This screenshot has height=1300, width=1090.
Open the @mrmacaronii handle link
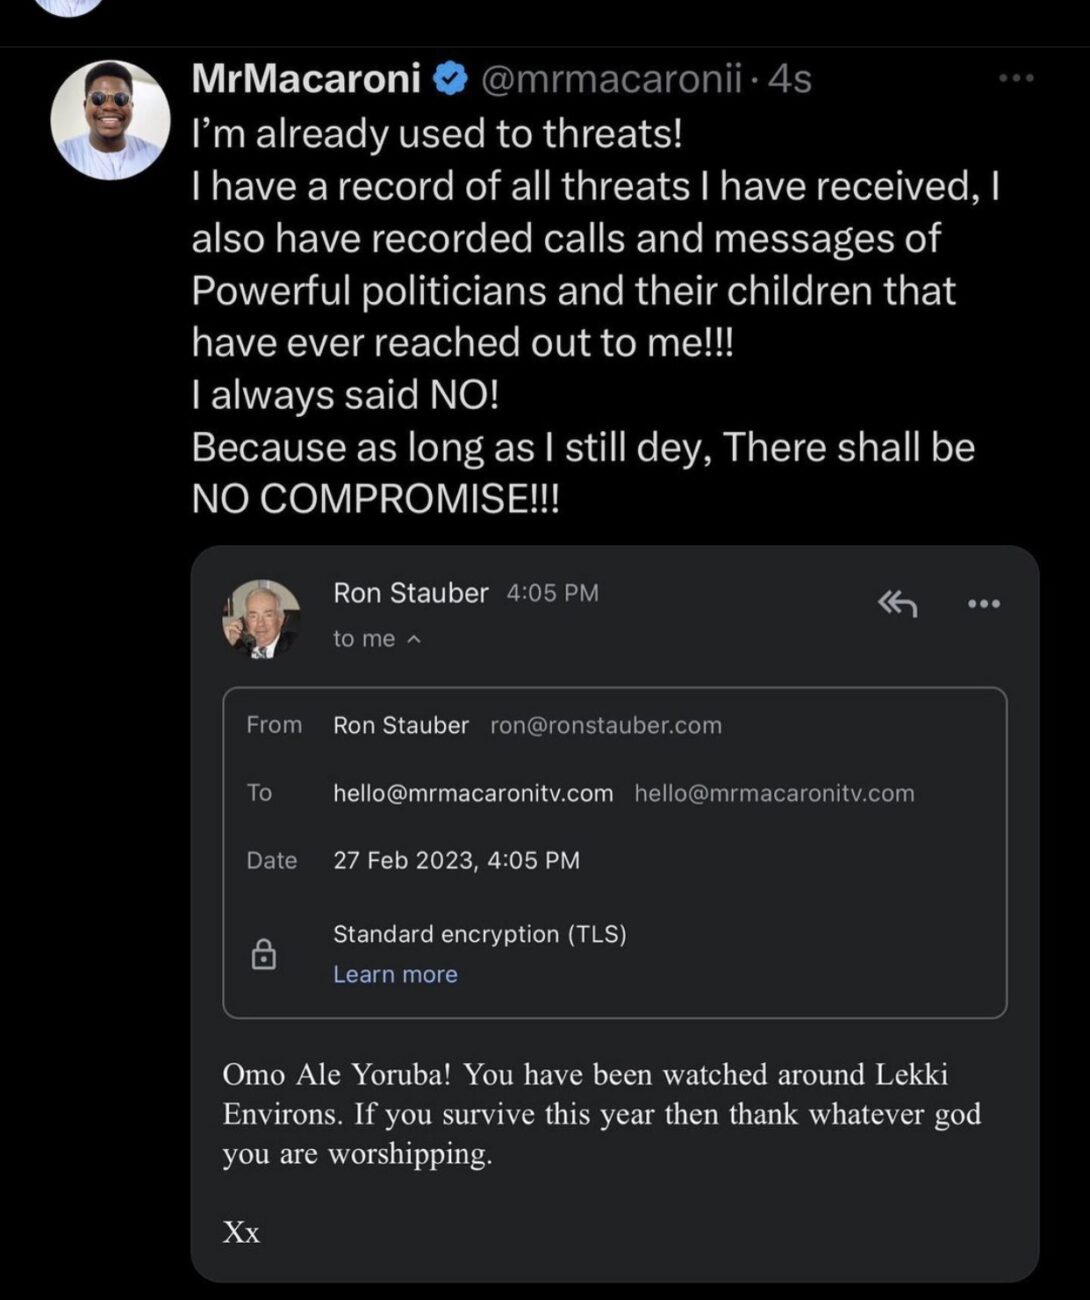611,78
